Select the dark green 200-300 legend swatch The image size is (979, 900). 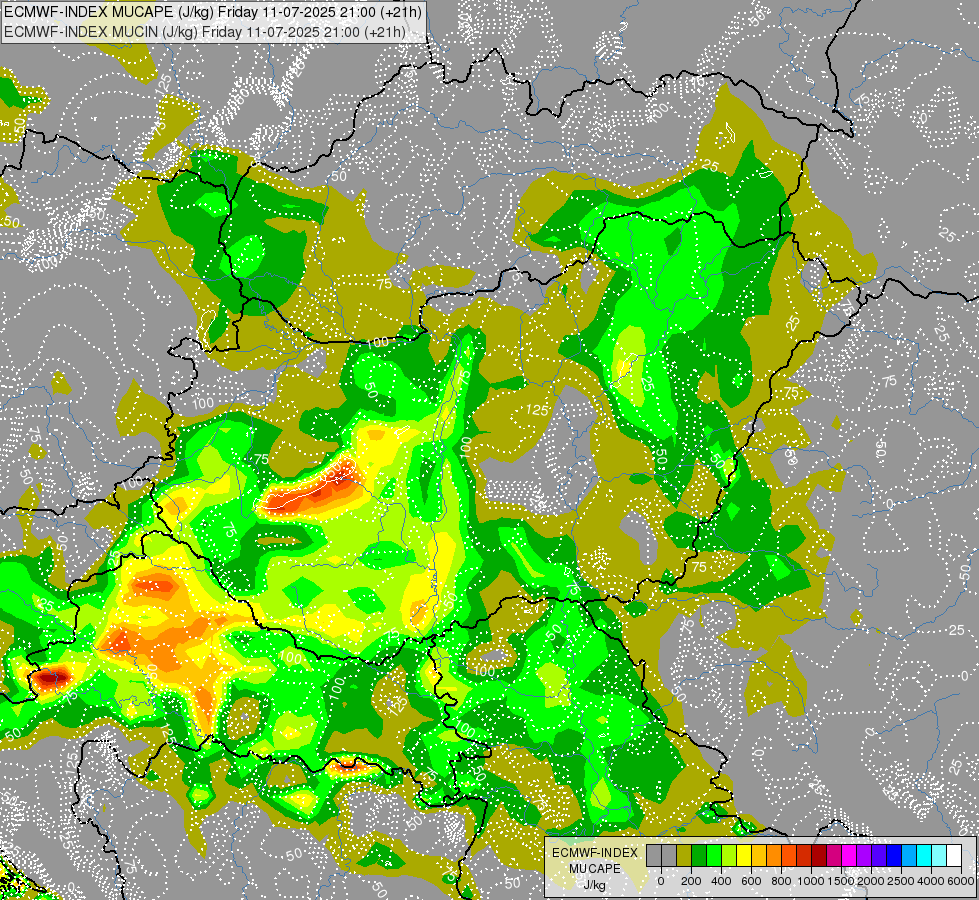pos(699,855)
